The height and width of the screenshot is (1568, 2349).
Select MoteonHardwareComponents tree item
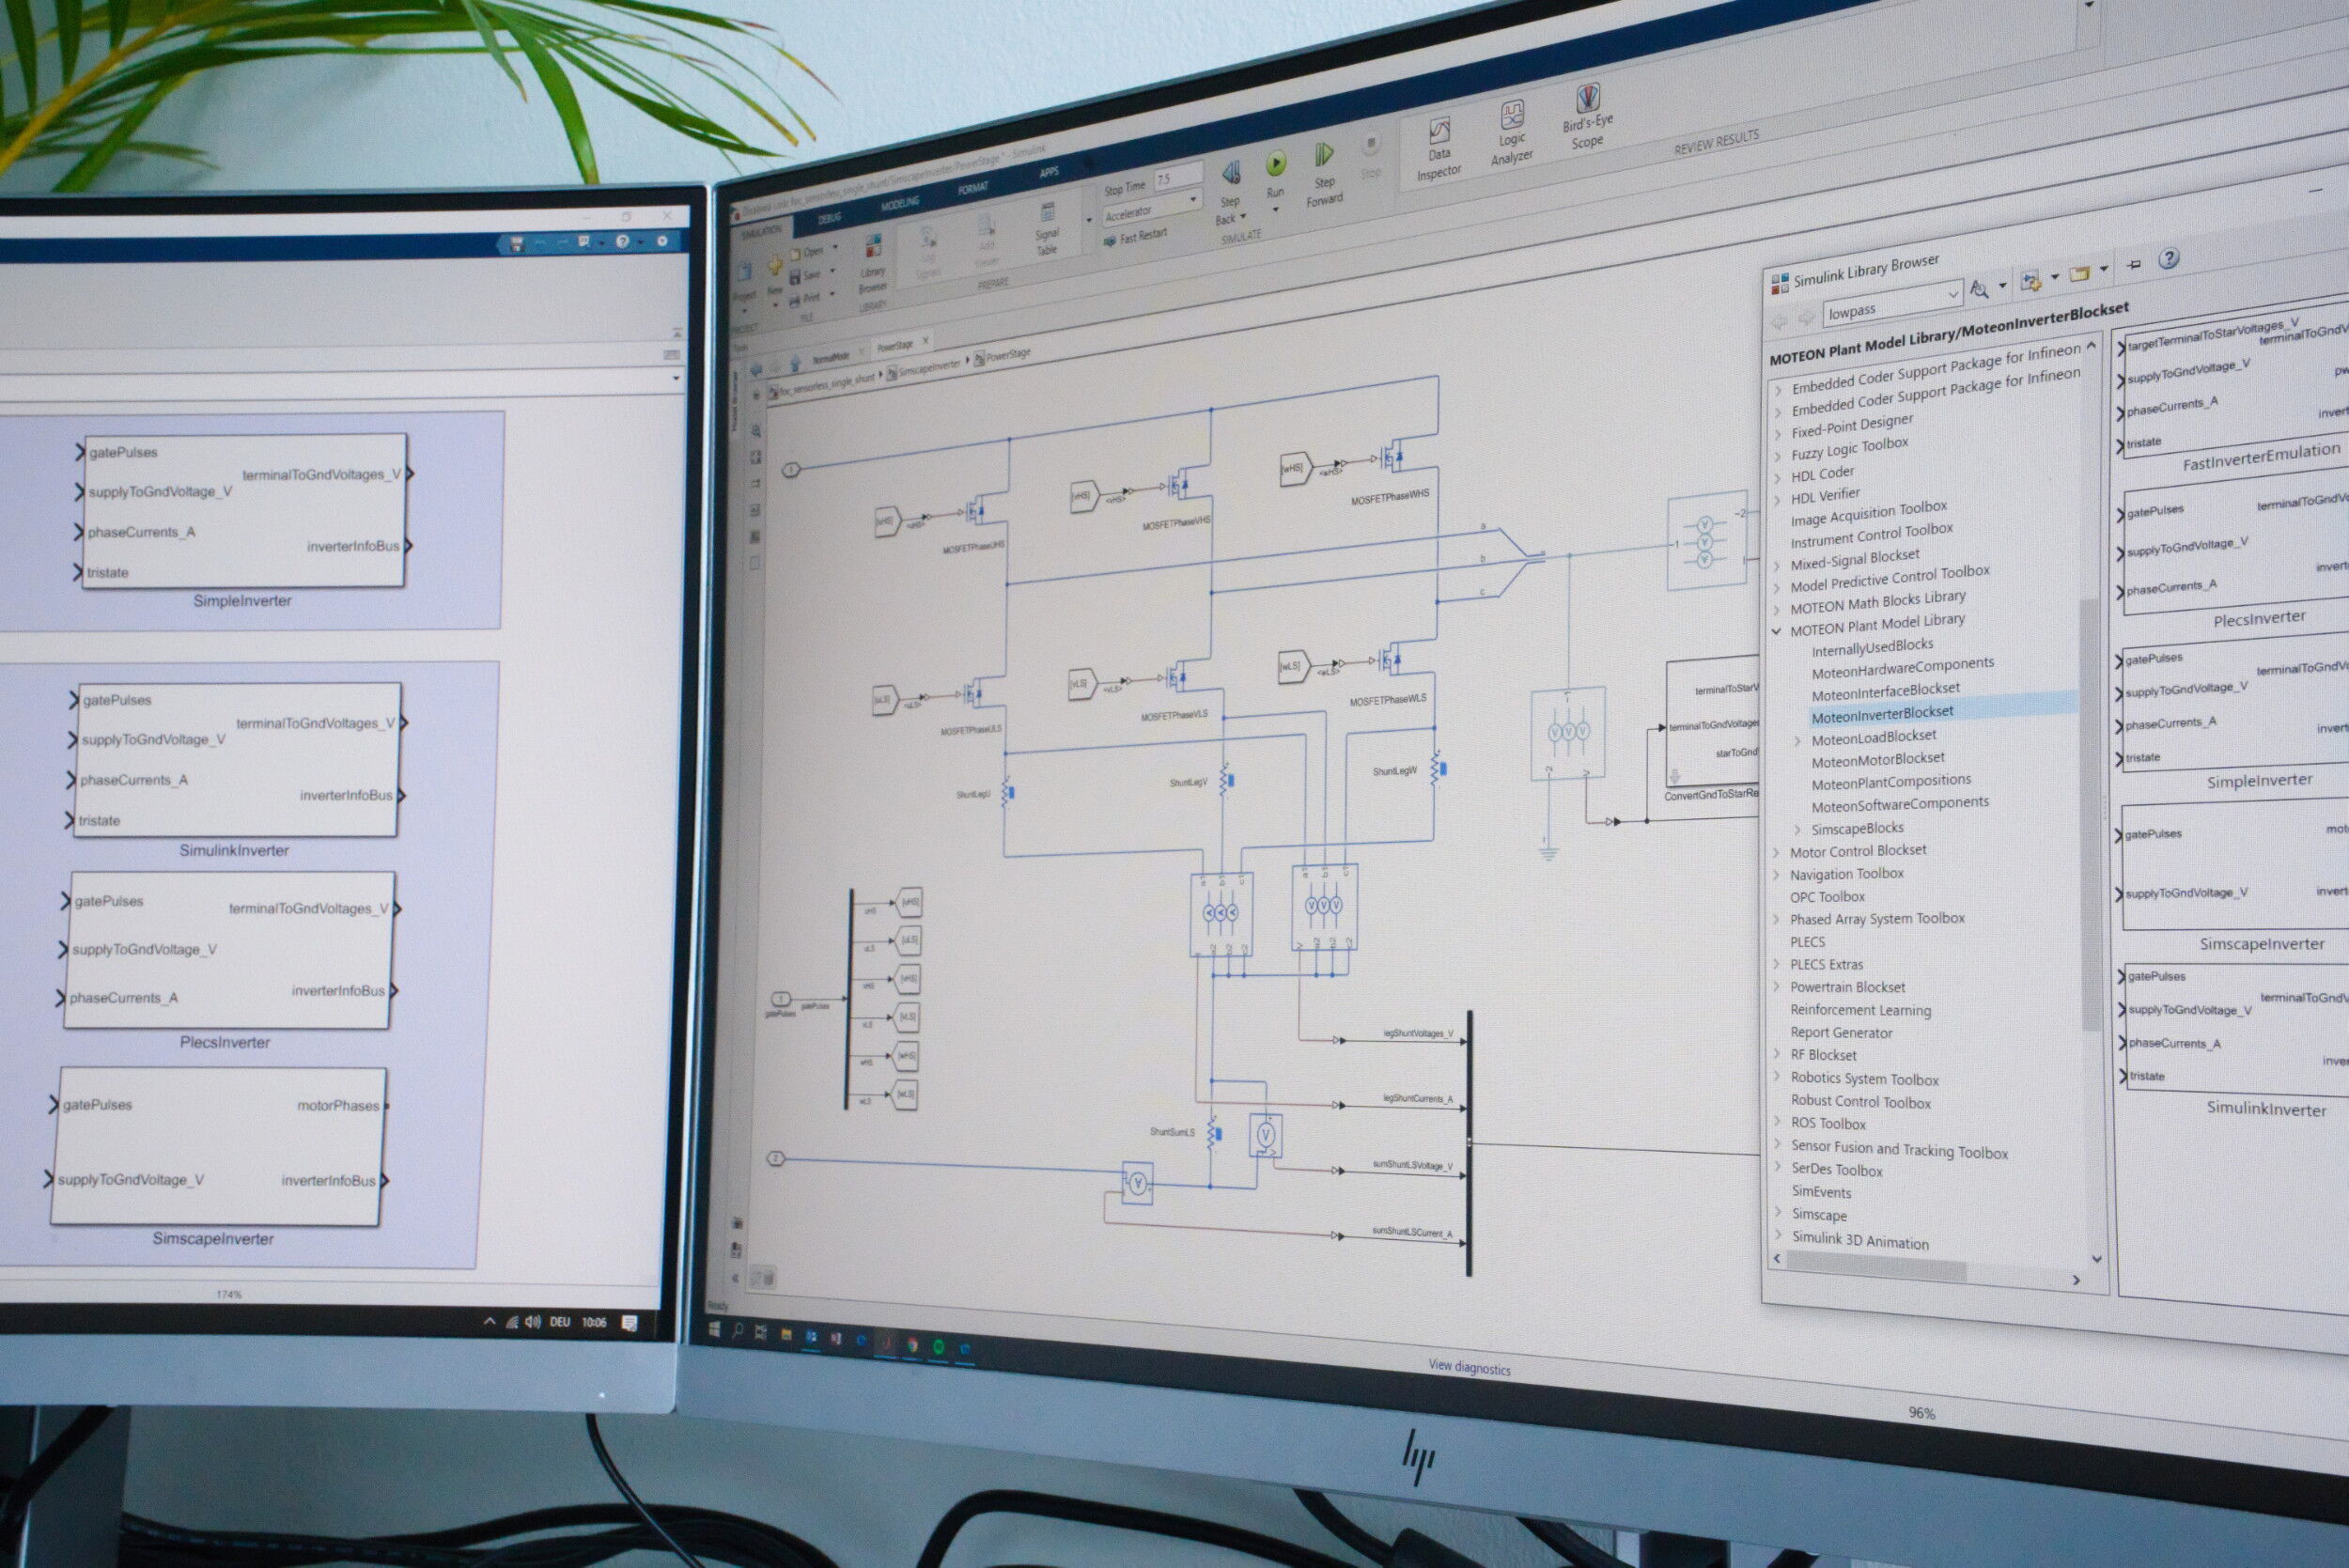(1903, 667)
